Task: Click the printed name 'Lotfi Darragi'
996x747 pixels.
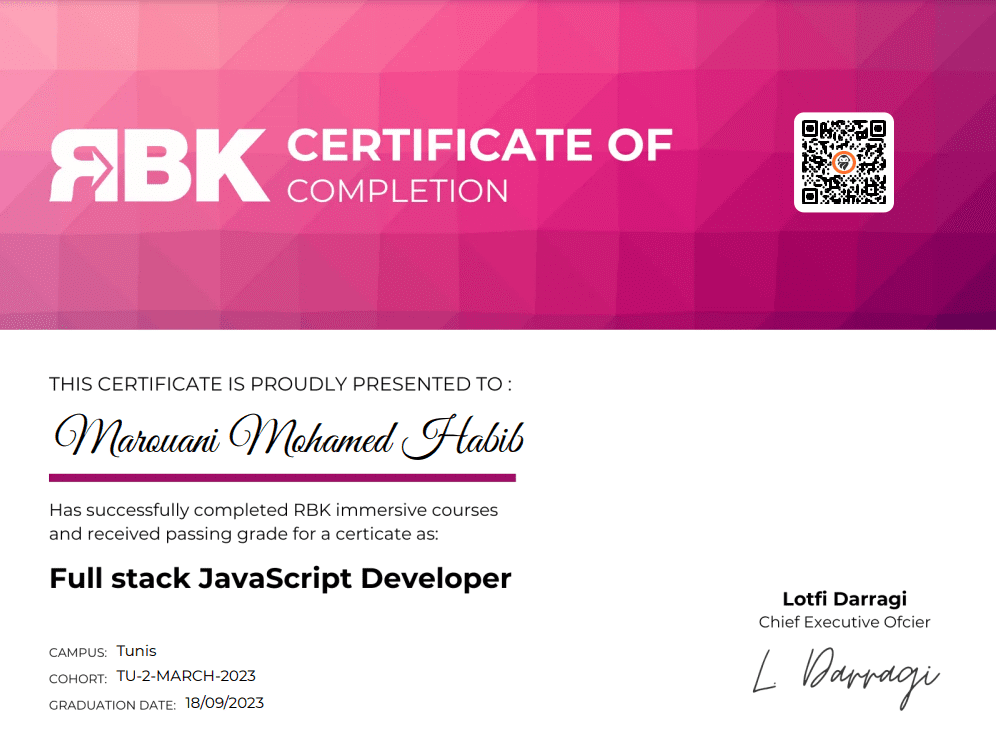Action: (845, 599)
